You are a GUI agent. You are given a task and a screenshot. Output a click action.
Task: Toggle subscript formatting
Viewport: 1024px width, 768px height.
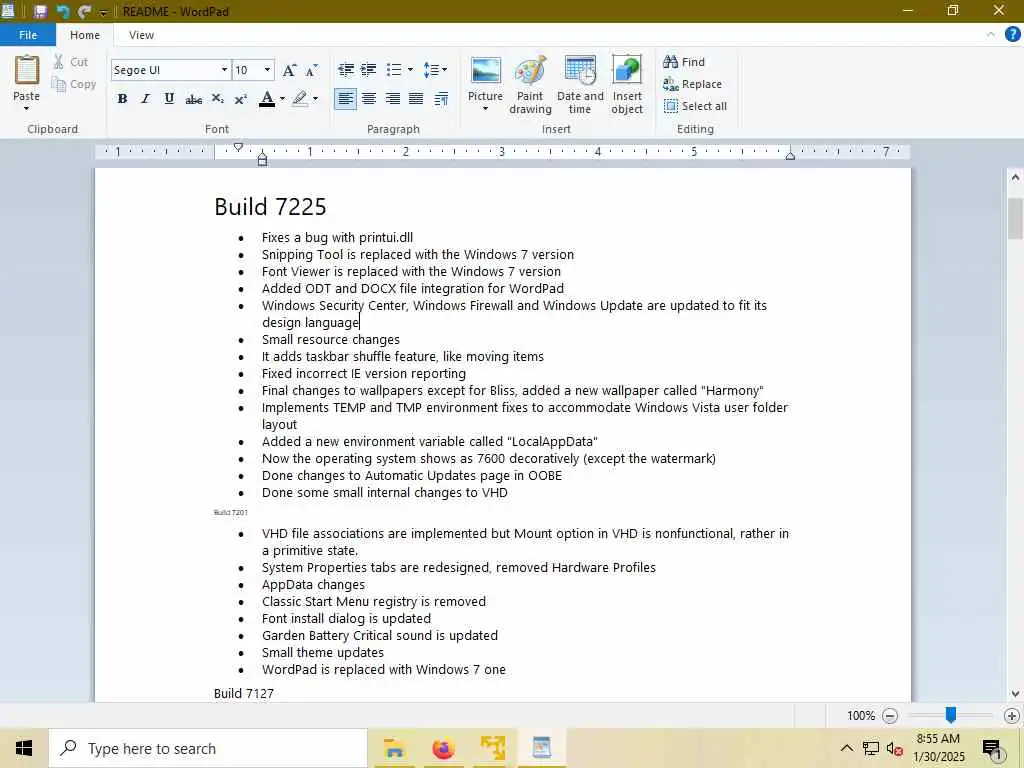point(217,99)
